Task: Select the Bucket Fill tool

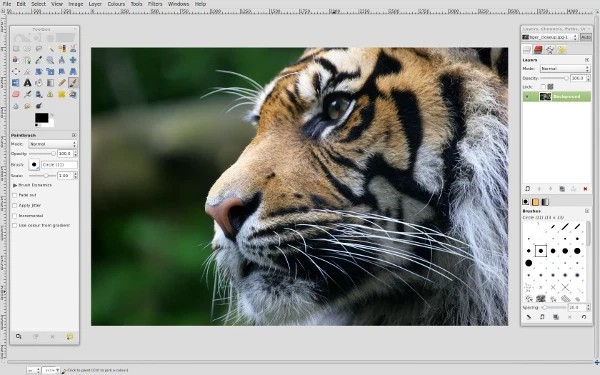Action: click(39, 82)
